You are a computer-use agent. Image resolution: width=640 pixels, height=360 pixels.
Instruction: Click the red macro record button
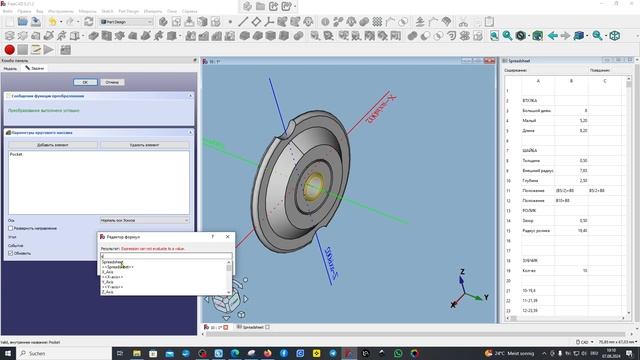coord(9,50)
